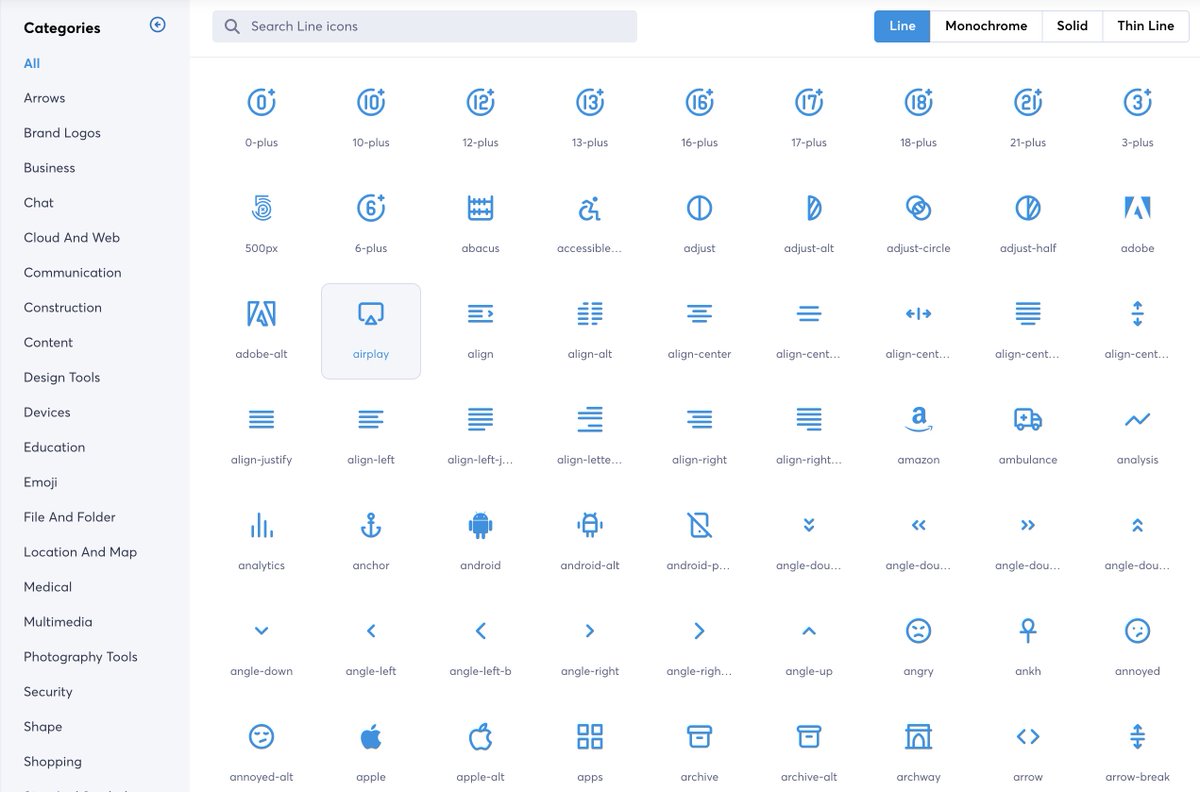Switch to Line icon style
This screenshot has height=792, width=1200.
[902, 26]
